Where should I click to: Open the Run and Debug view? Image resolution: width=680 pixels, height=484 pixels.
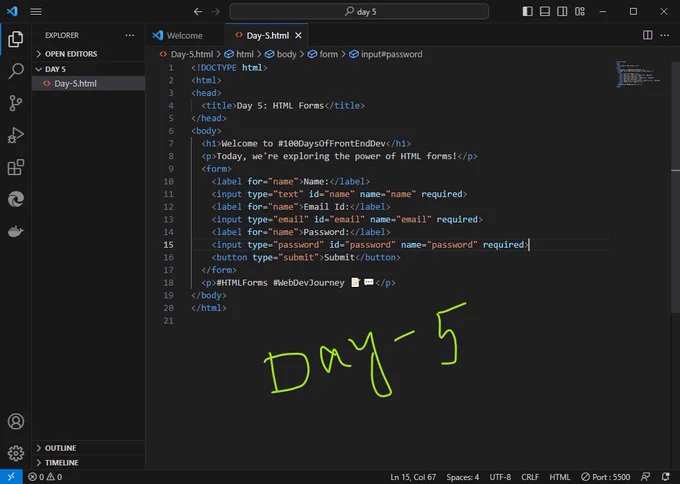pos(16,135)
